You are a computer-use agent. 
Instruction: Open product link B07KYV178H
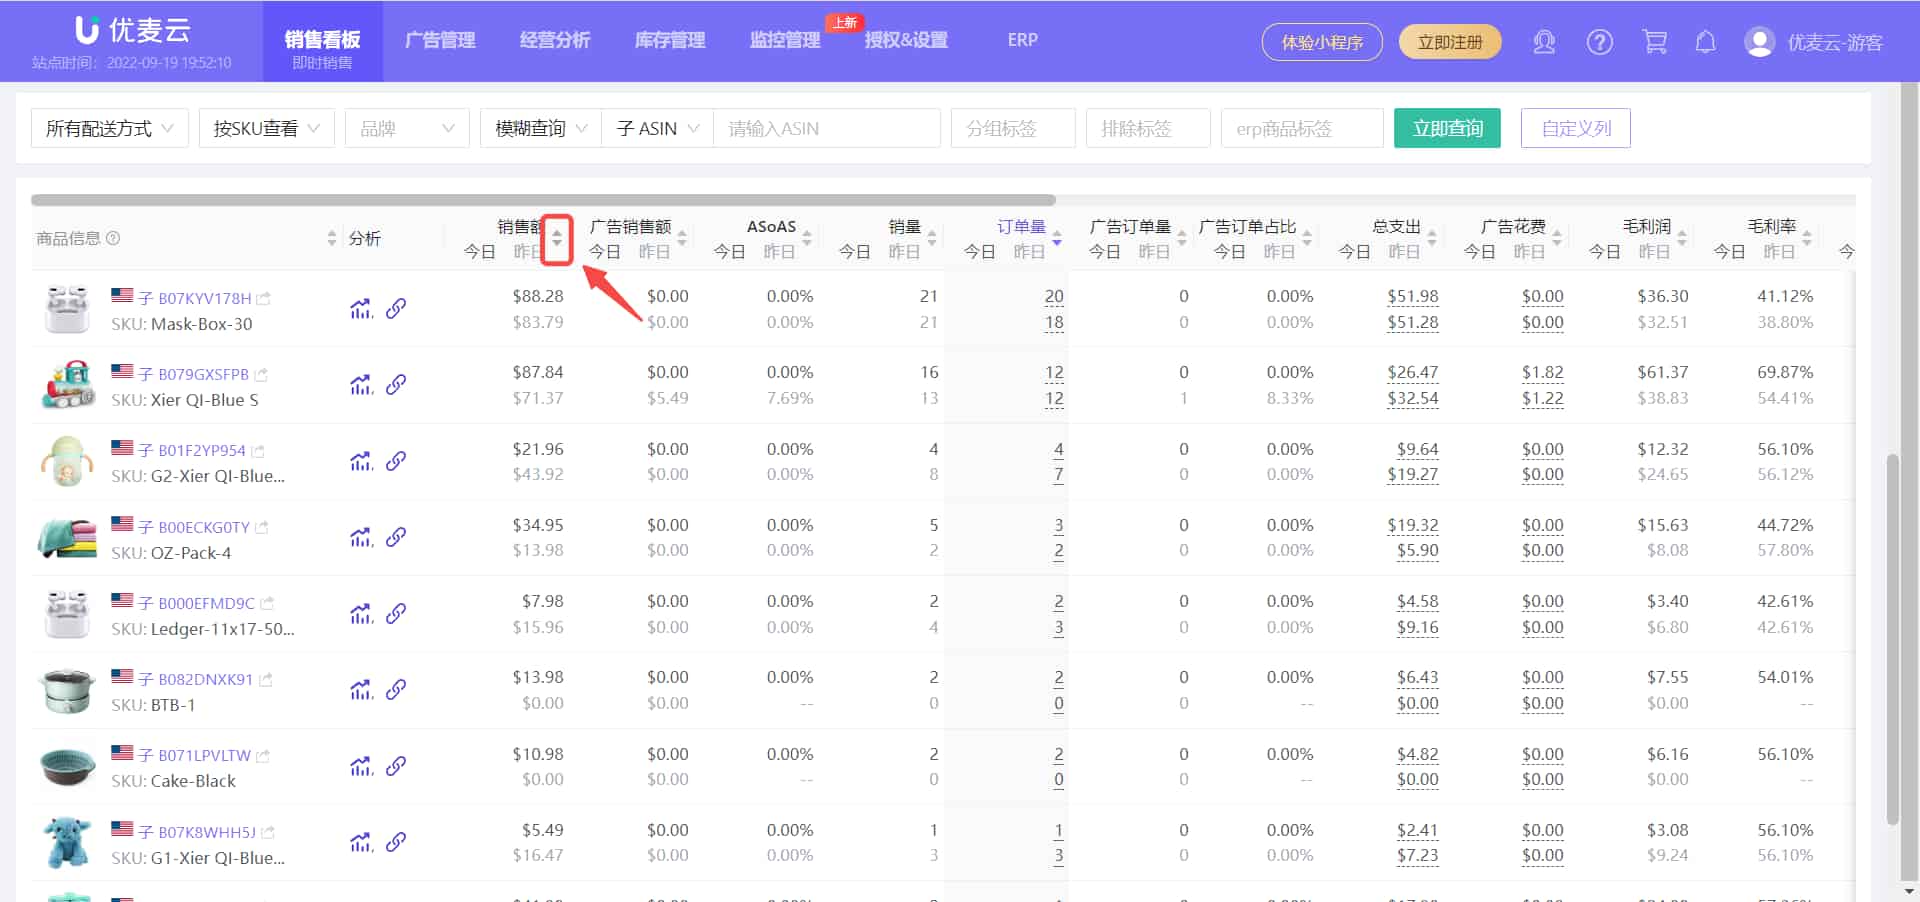(x=202, y=297)
